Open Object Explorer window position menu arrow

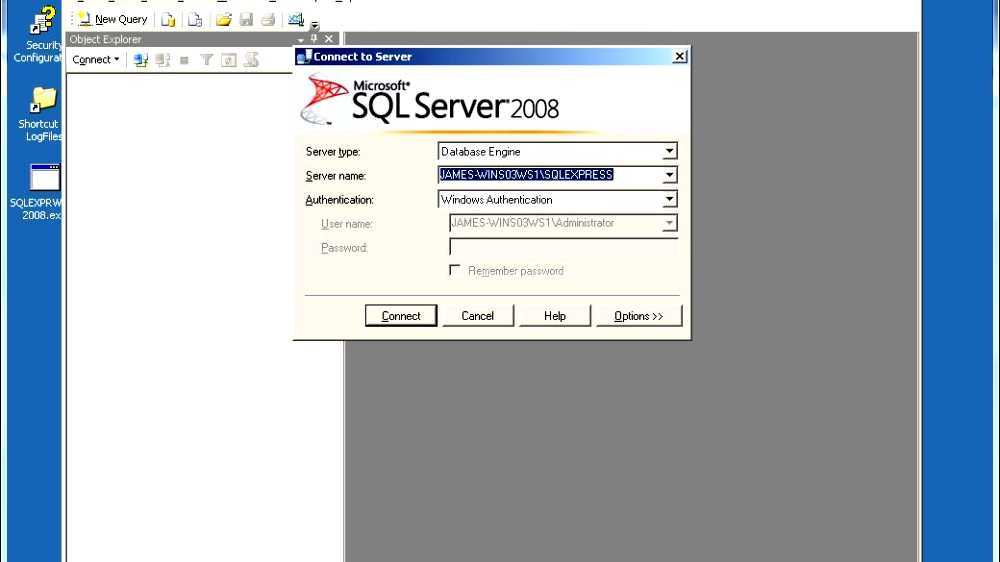(x=301, y=40)
